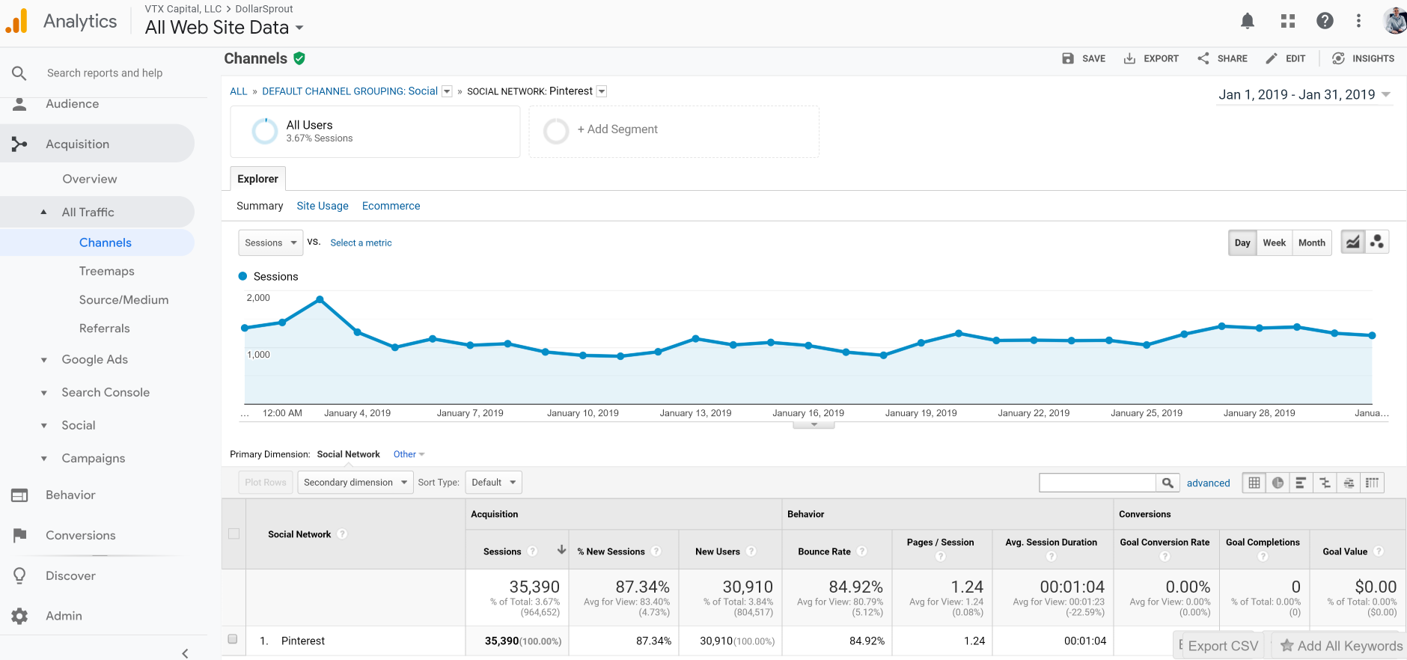Open the notifications bell
1407x660 pixels.
1247,21
